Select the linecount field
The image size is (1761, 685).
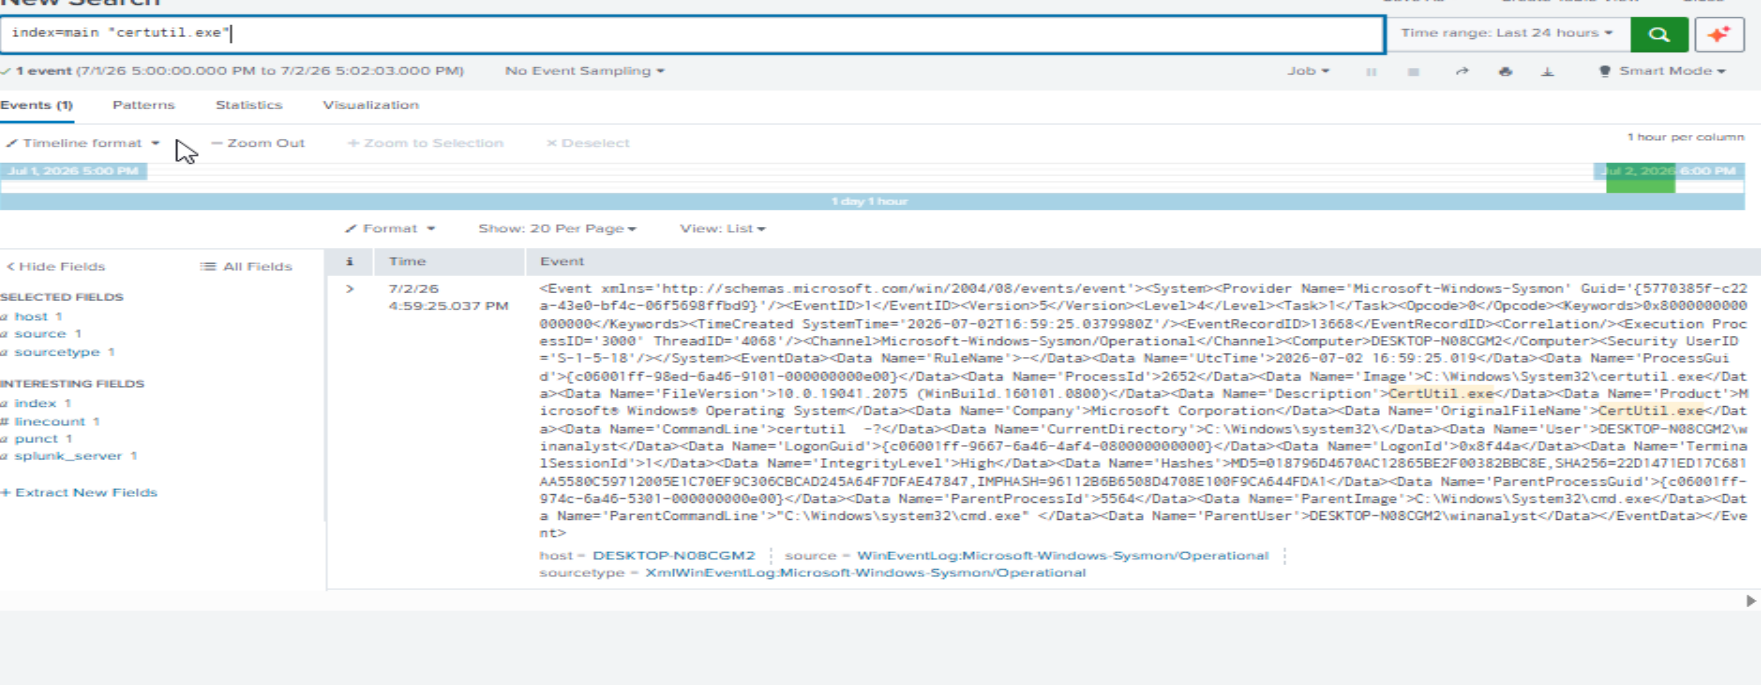pos(50,421)
